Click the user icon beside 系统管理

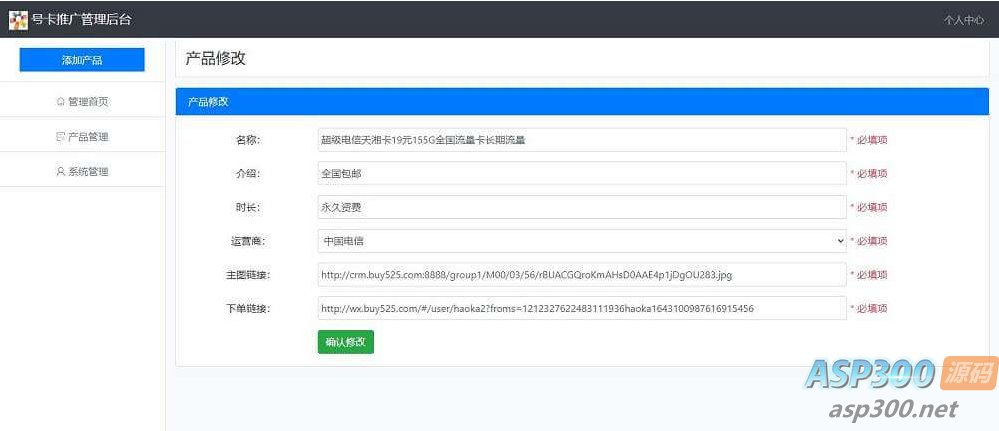60,172
